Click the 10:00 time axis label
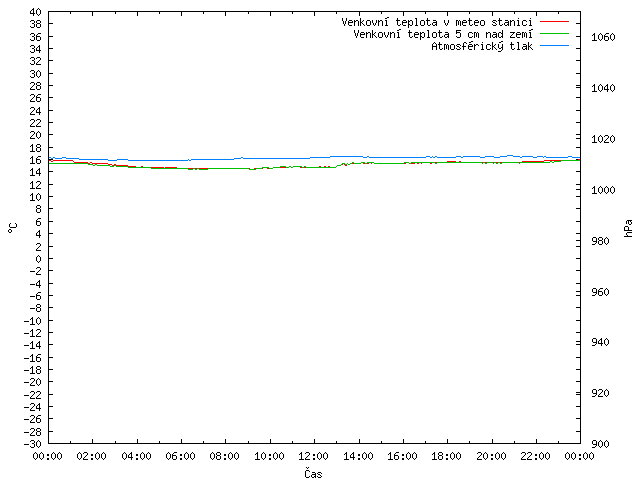 click(269, 456)
